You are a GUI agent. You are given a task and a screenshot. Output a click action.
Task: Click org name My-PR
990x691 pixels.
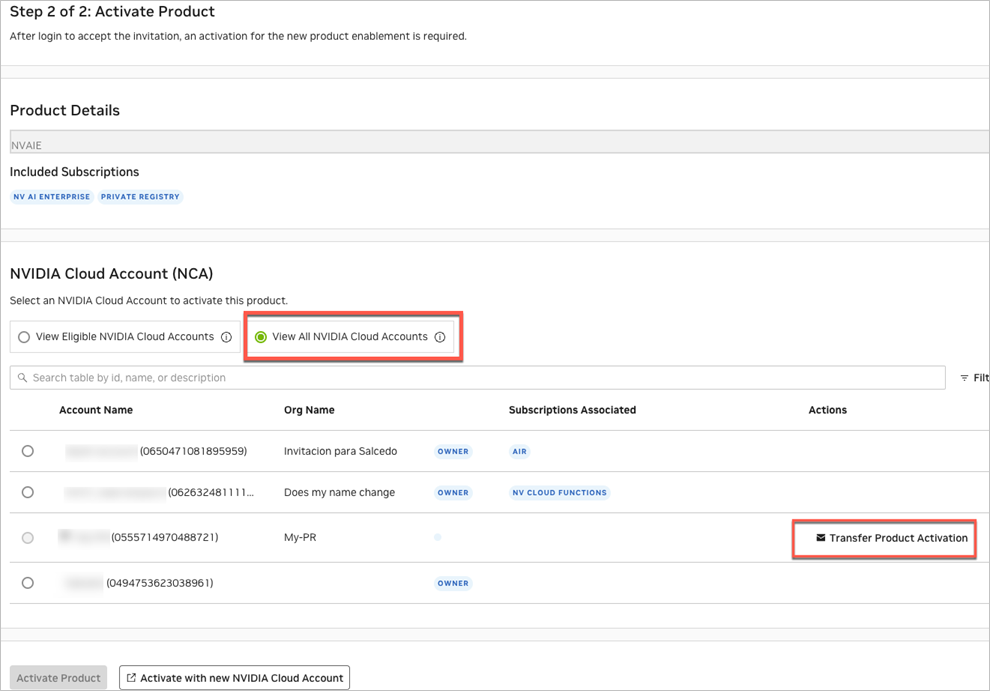(x=301, y=538)
